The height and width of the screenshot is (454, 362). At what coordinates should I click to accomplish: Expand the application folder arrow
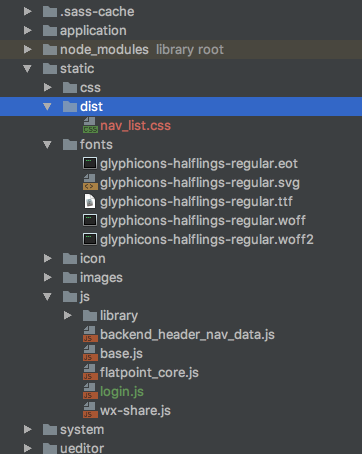pyautogui.click(x=28, y=30)
